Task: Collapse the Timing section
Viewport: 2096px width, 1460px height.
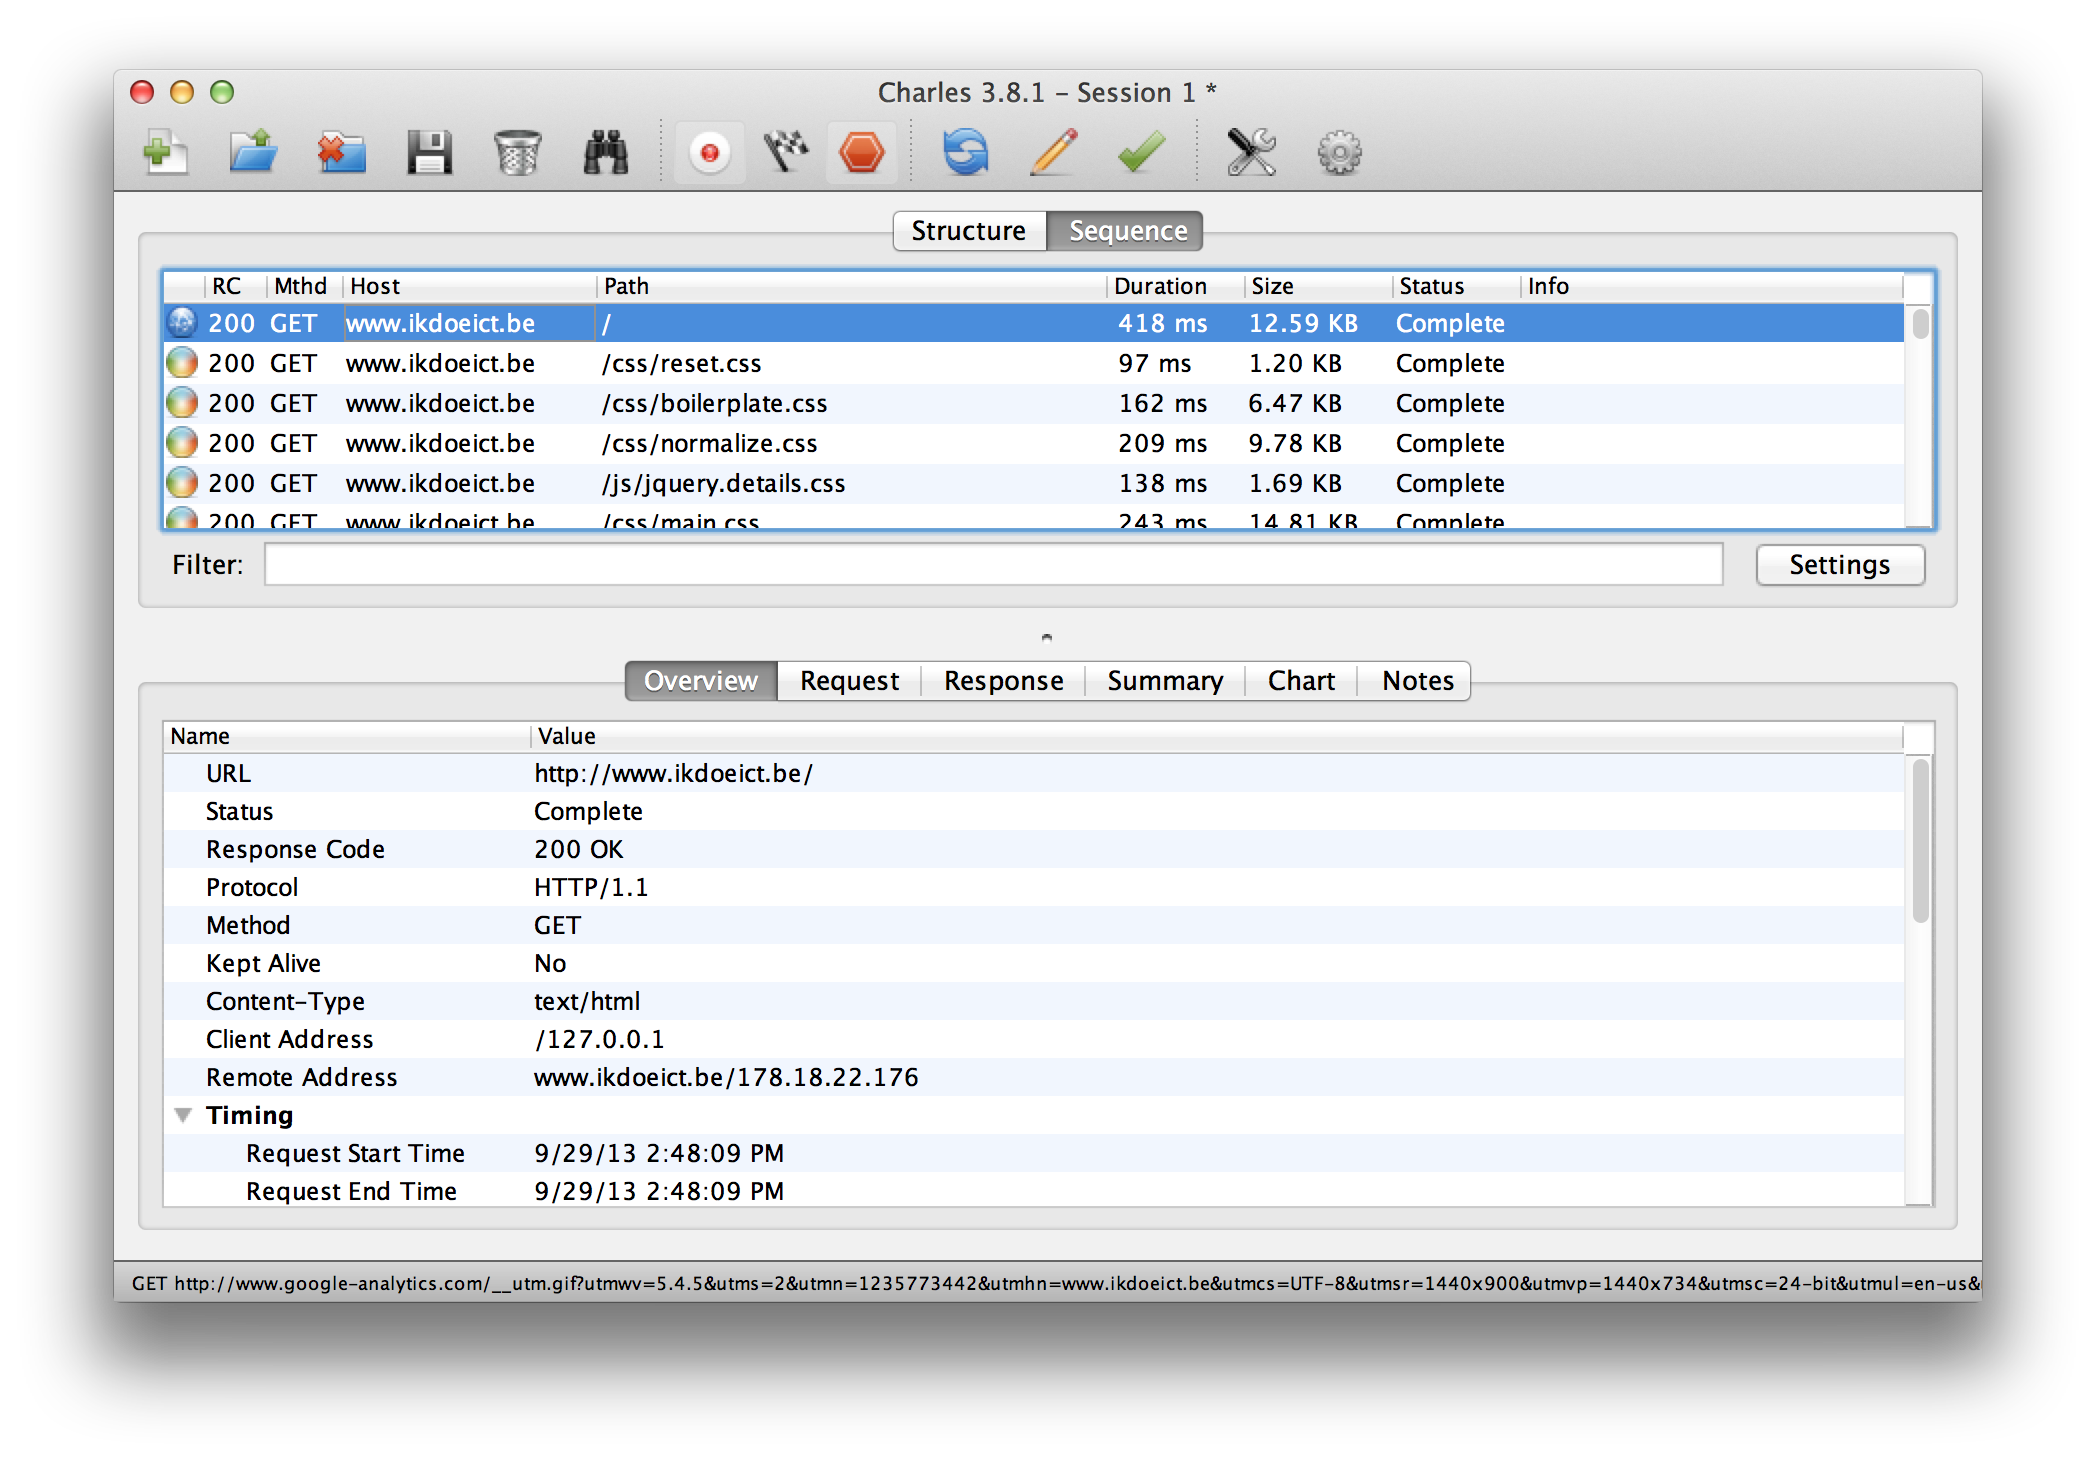Action: 183,1114
